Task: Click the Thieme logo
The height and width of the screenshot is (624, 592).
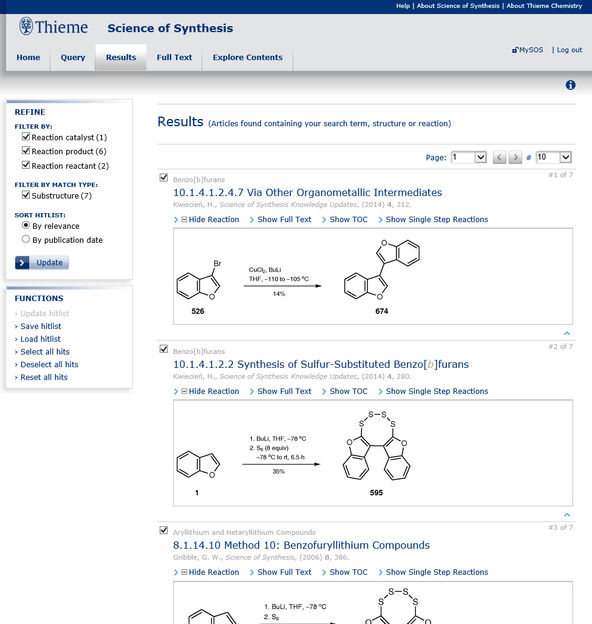Action: pos(53,27)
